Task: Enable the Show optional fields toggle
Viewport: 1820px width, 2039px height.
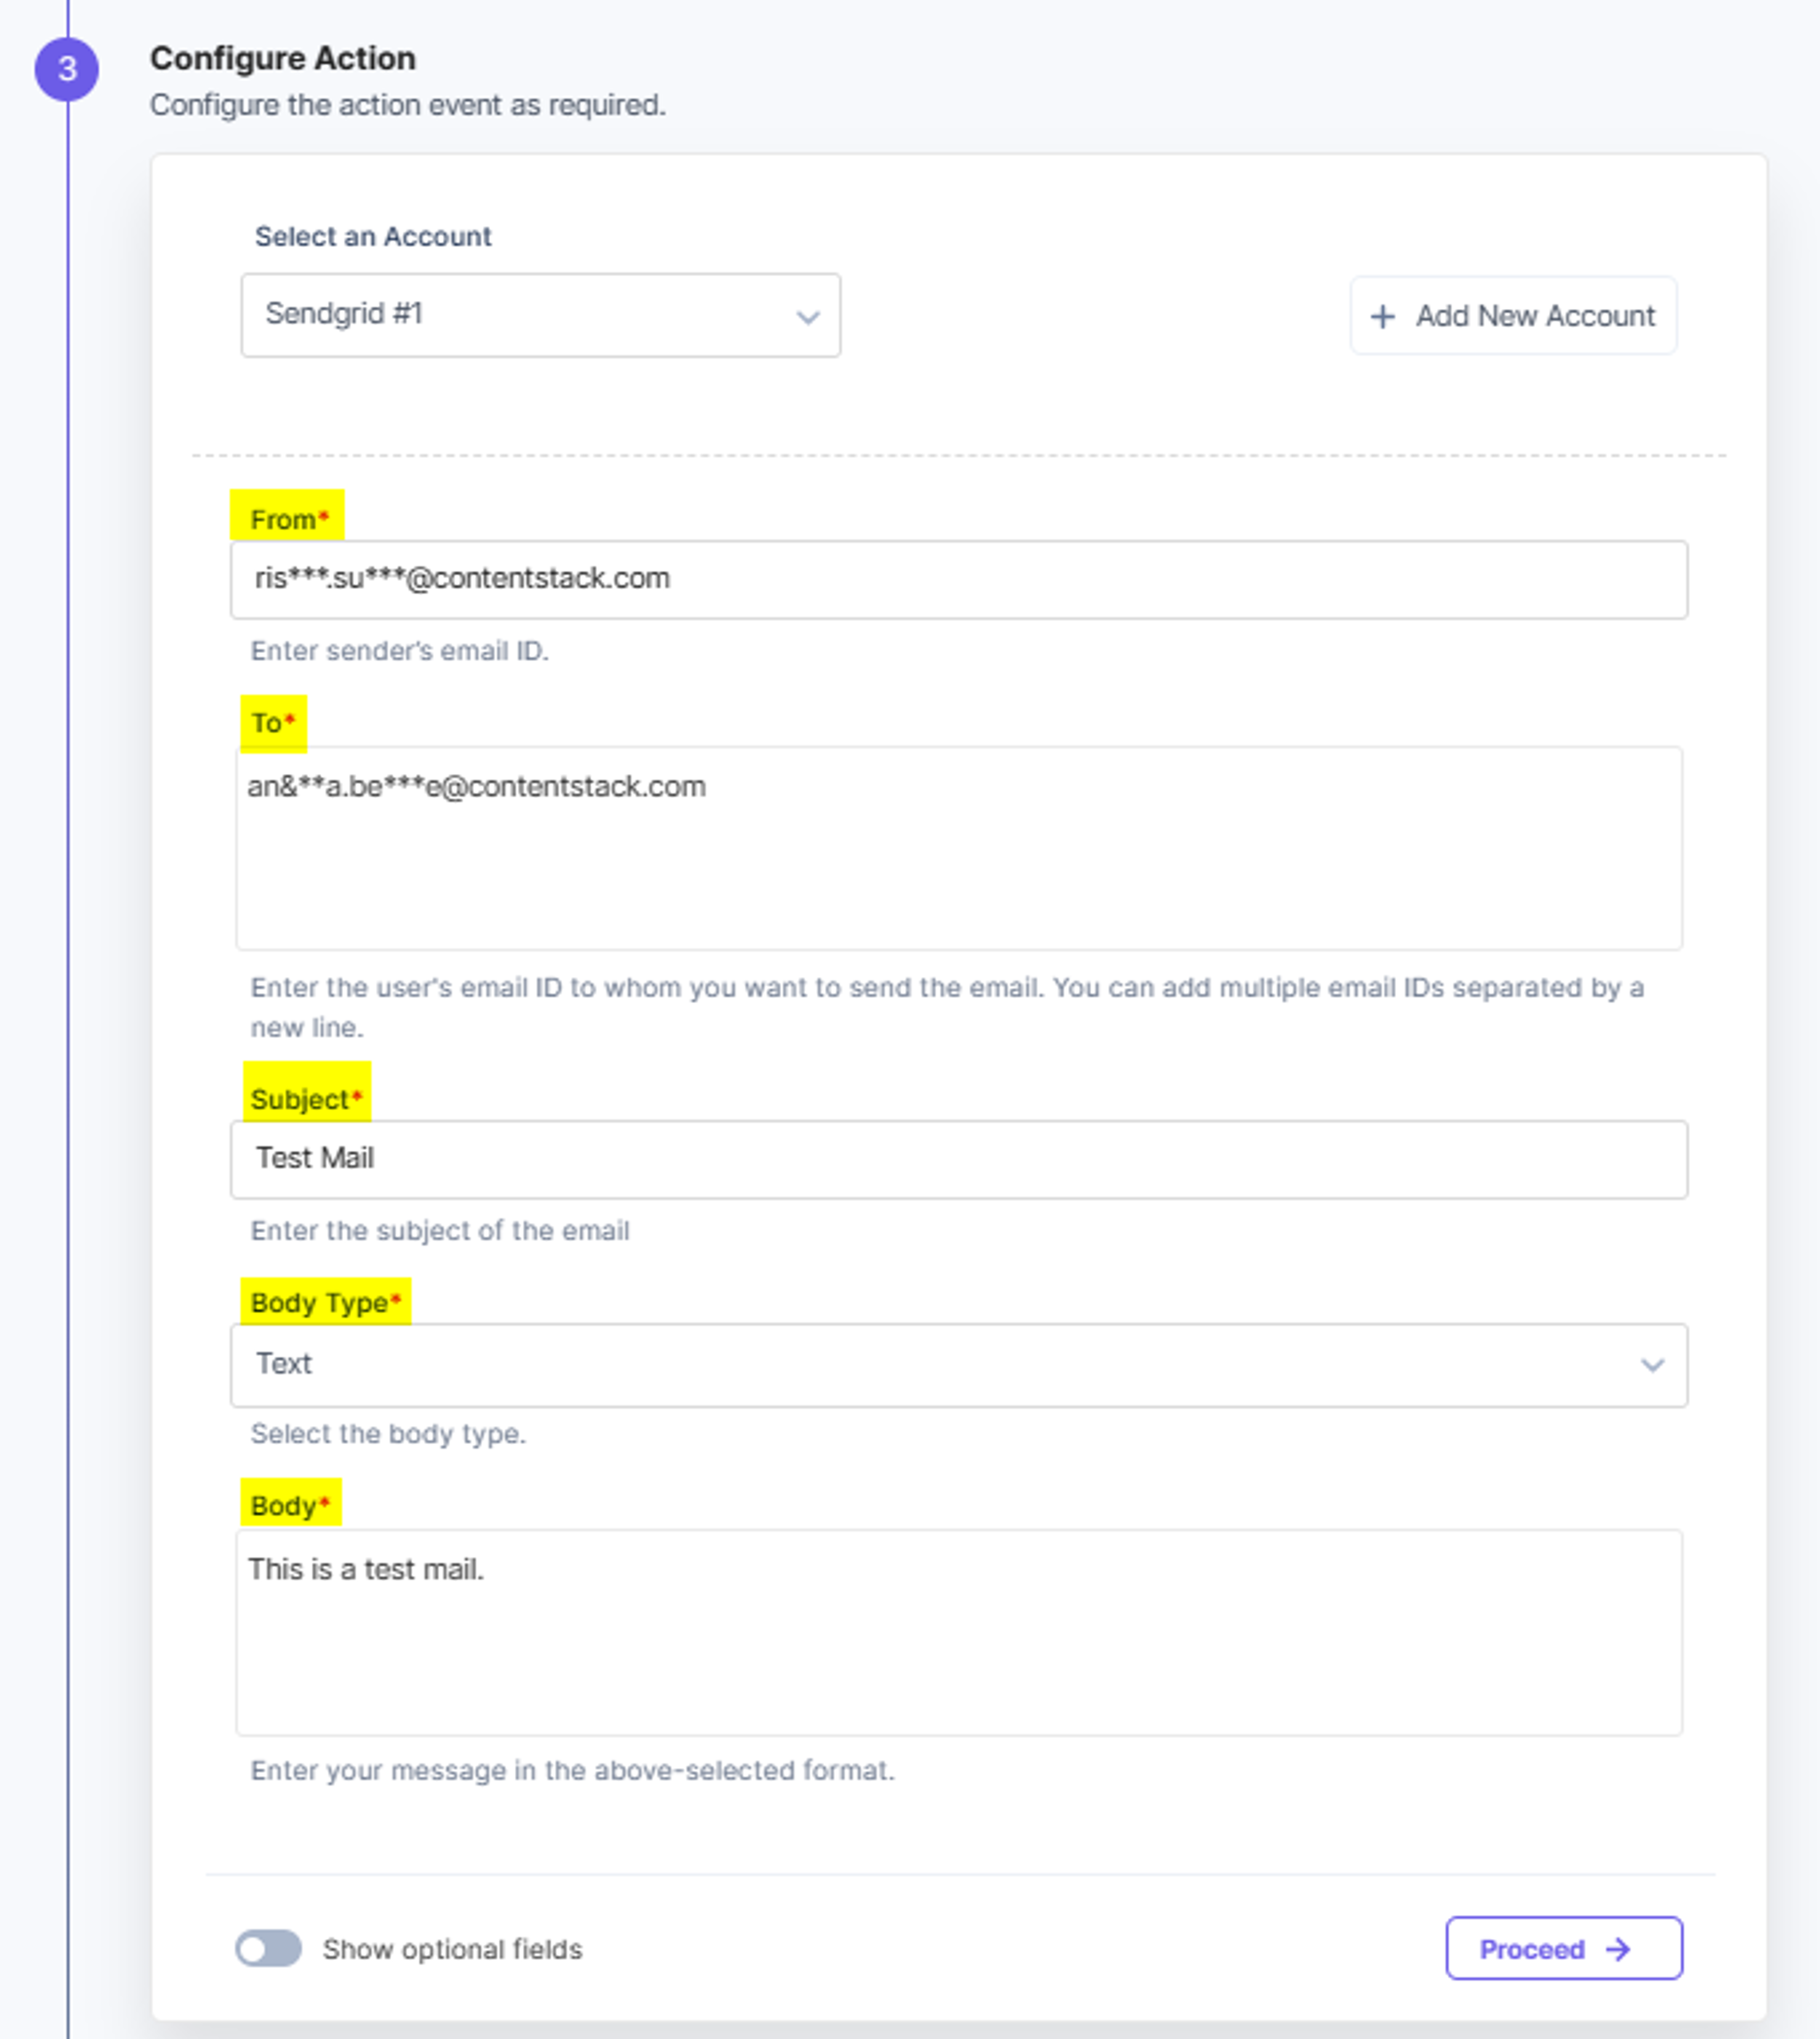Action: (268, 1948)
